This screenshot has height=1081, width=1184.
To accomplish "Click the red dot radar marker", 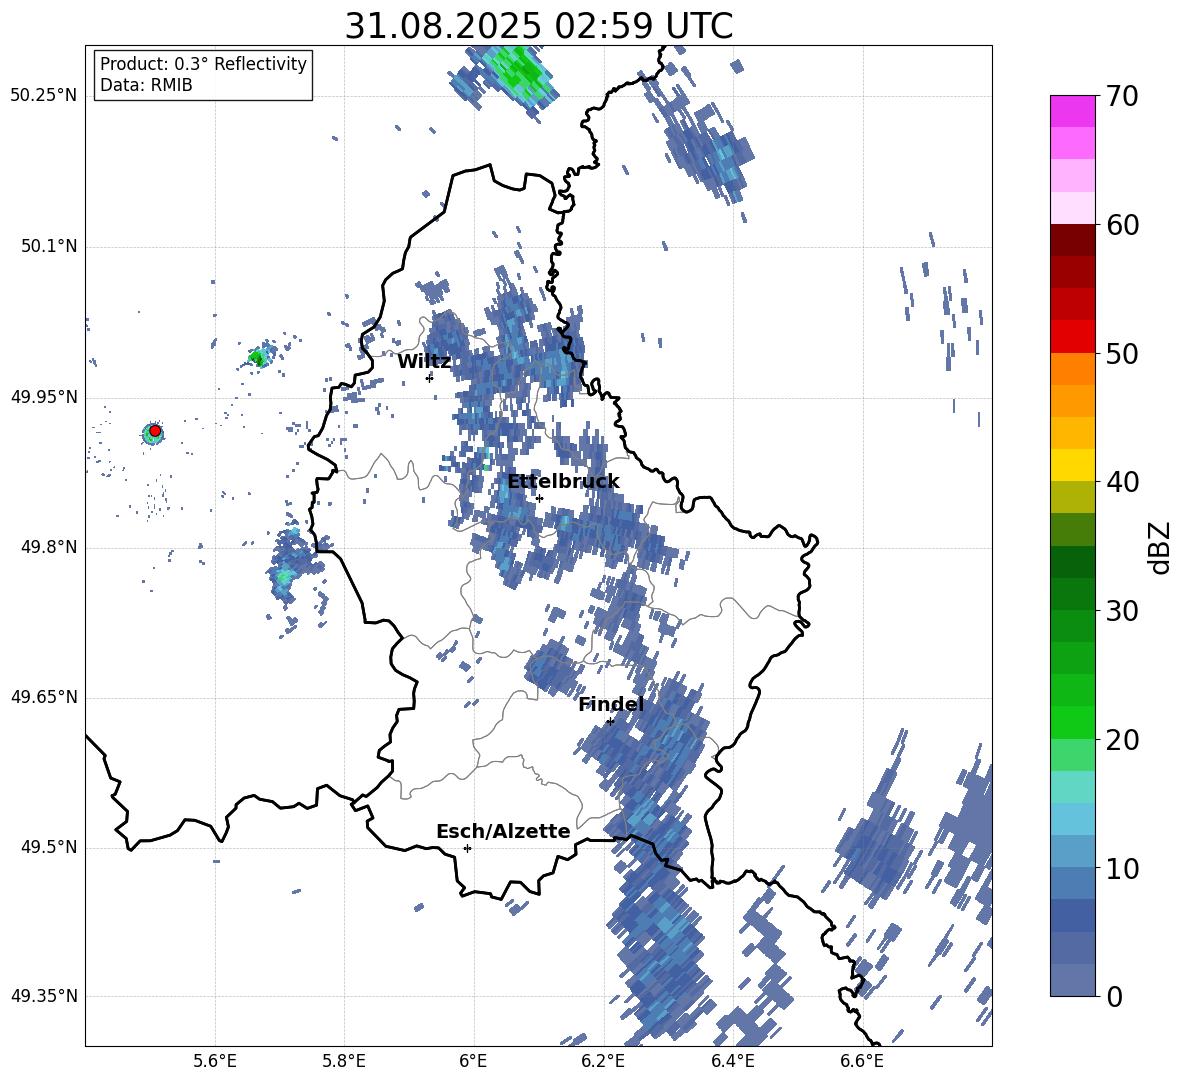I will [x=155, y=431].
